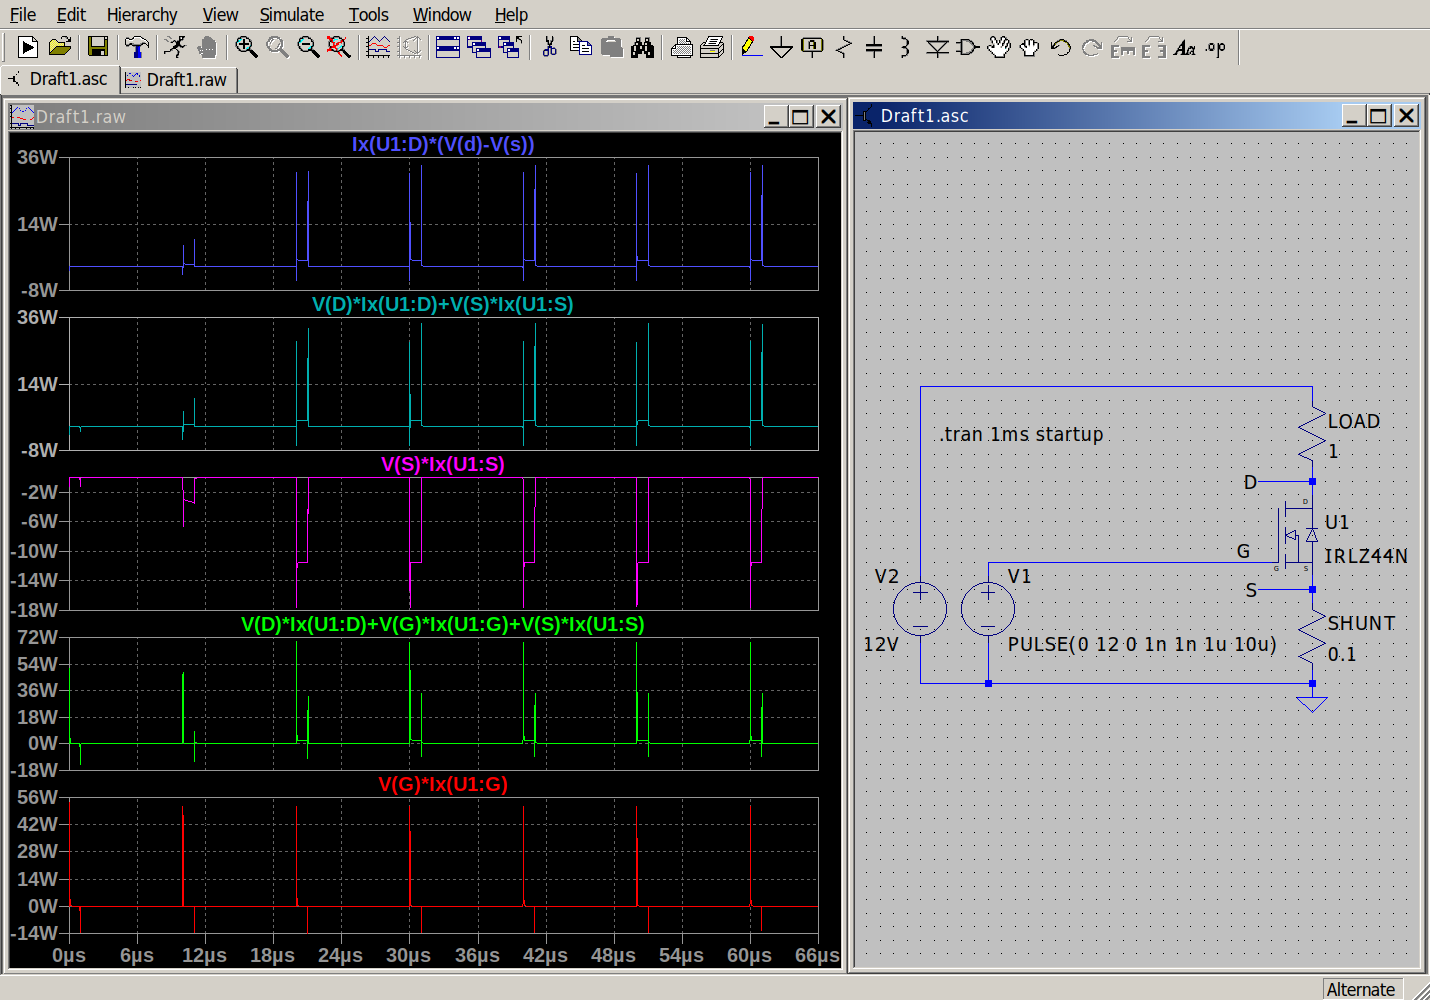Viewport: 1430px width, 1000px height.
Task: Tile the windows horizontally with the tile icon
Action: coord(448,47)
